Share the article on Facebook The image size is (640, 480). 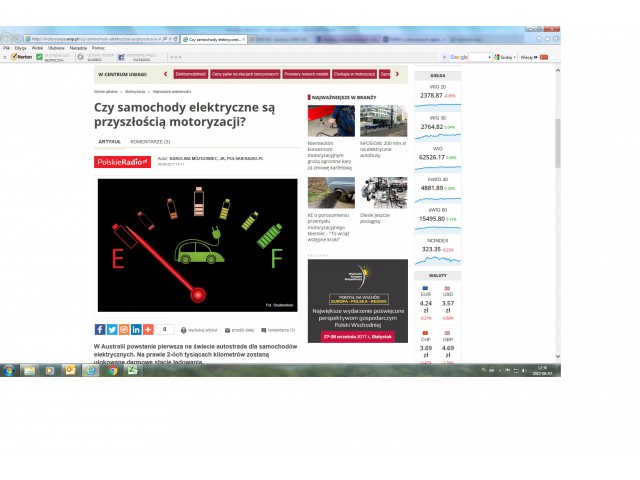pyautogui.click(x=100, y=329)
